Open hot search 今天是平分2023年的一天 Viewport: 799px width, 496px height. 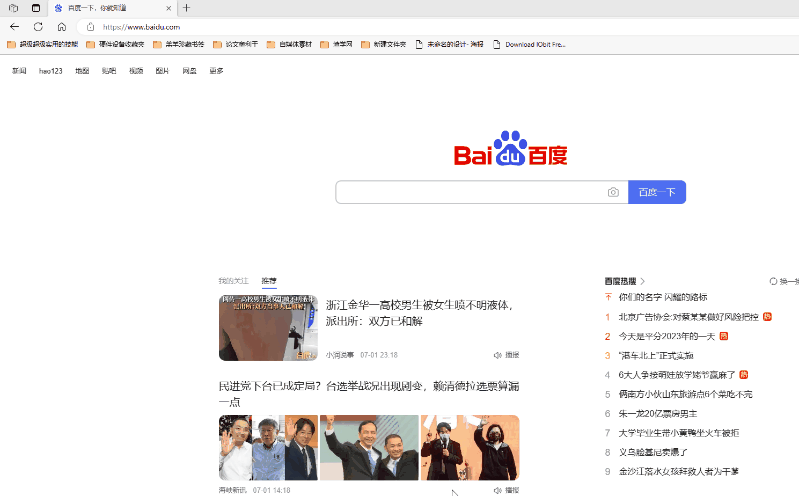[x=667, y=336]
